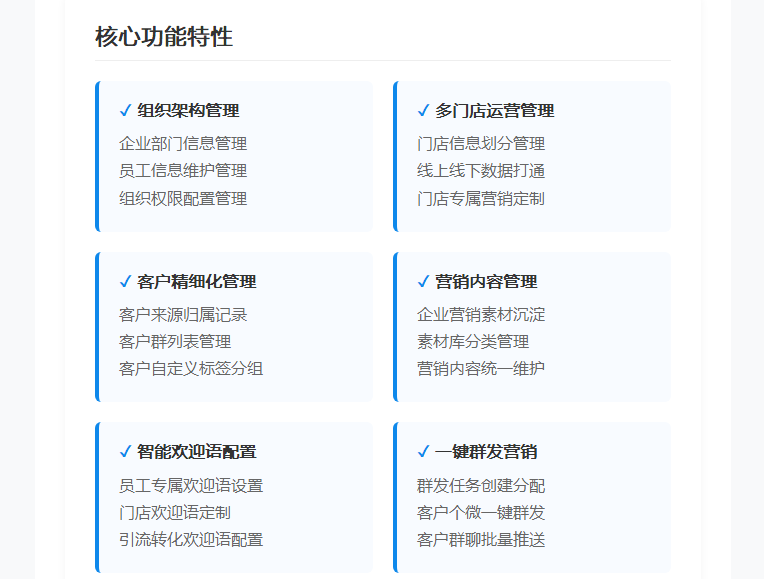Click the 一键群发营销 card title
This screenshot has height=579, width=764.
pos(486,452)
